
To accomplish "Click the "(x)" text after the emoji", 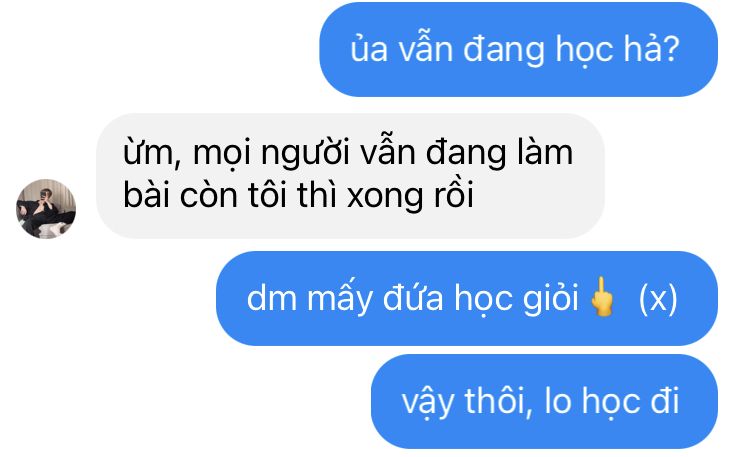I will (658, 298).
